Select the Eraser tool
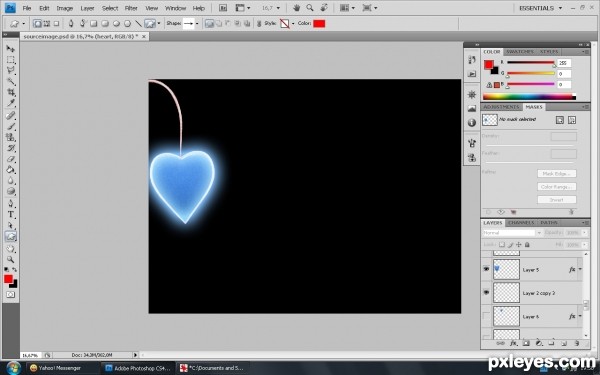Image resolution: width=600 pixels, height=375 pixels. [10, 158]
